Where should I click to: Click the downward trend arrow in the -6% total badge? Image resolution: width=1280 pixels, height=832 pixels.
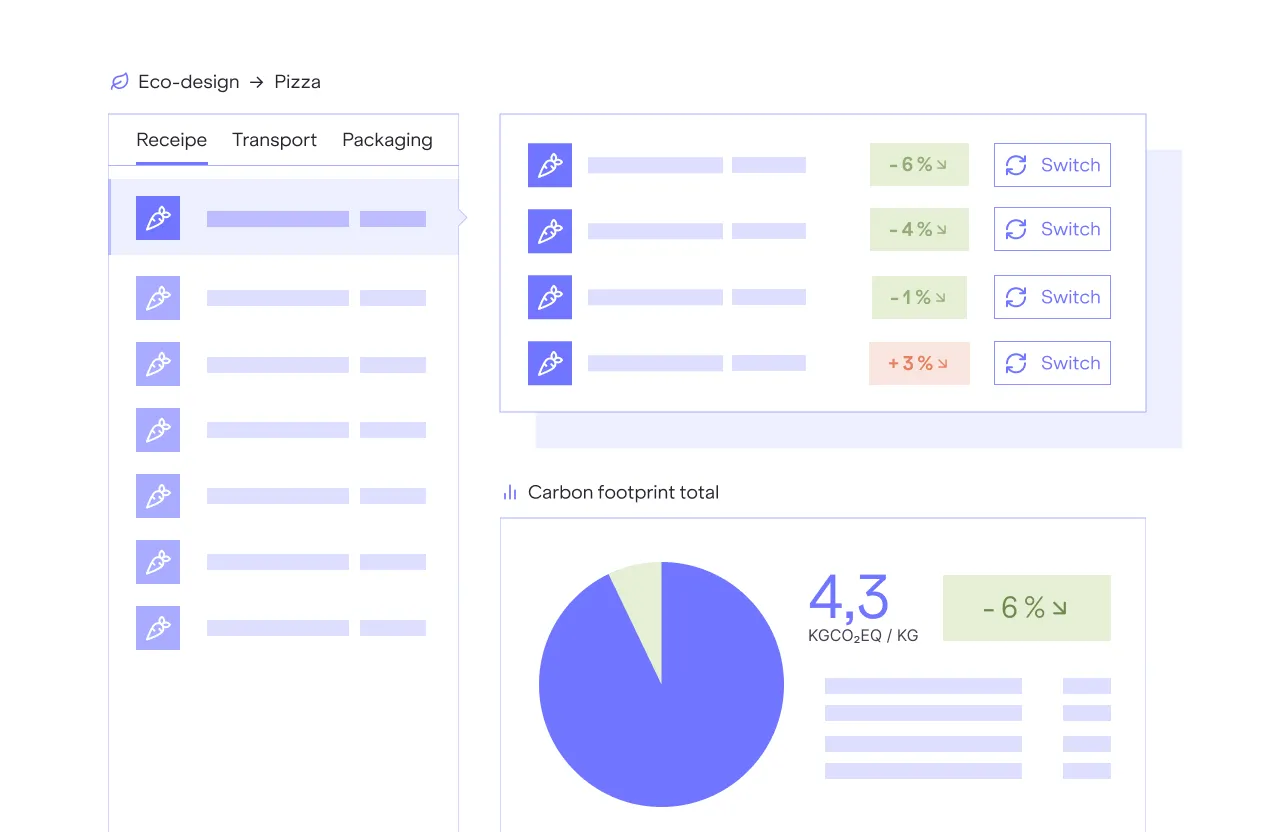[1061, 607]
